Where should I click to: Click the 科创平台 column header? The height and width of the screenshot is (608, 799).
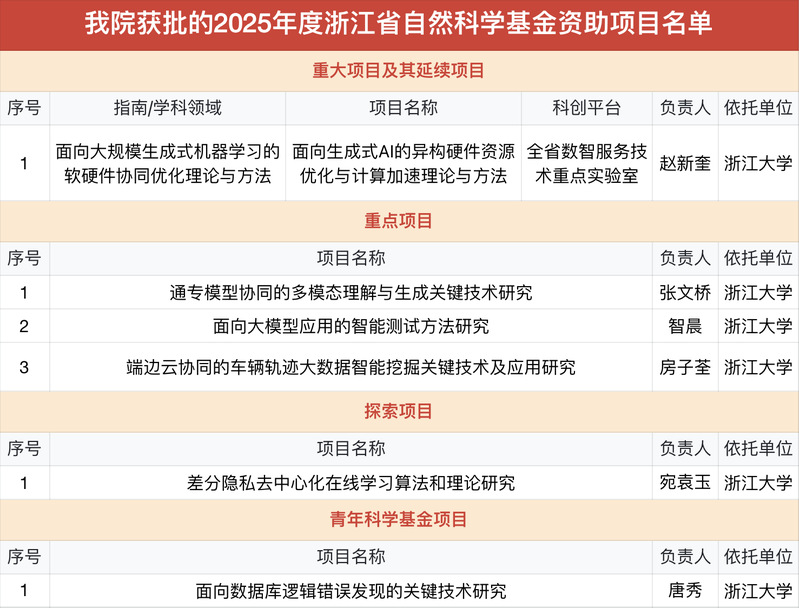tap(586, 108)
